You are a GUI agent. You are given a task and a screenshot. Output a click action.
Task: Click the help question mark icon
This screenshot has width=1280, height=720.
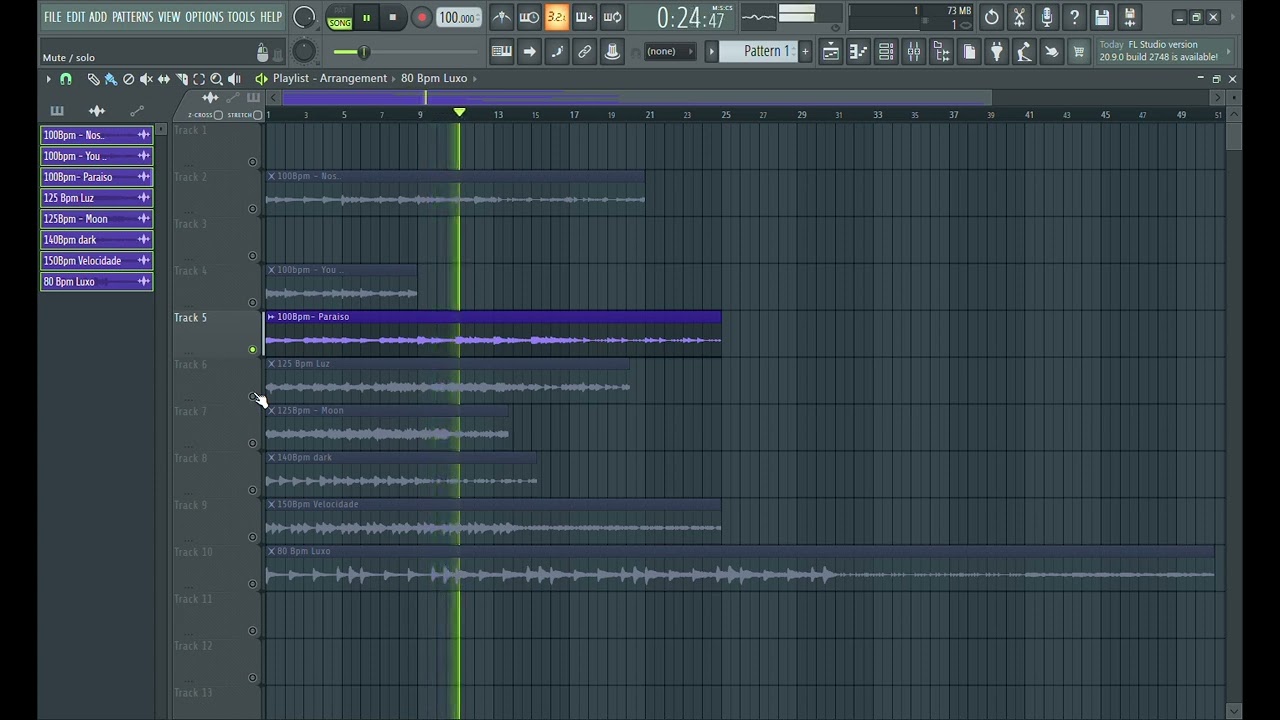pos(1074,17)
